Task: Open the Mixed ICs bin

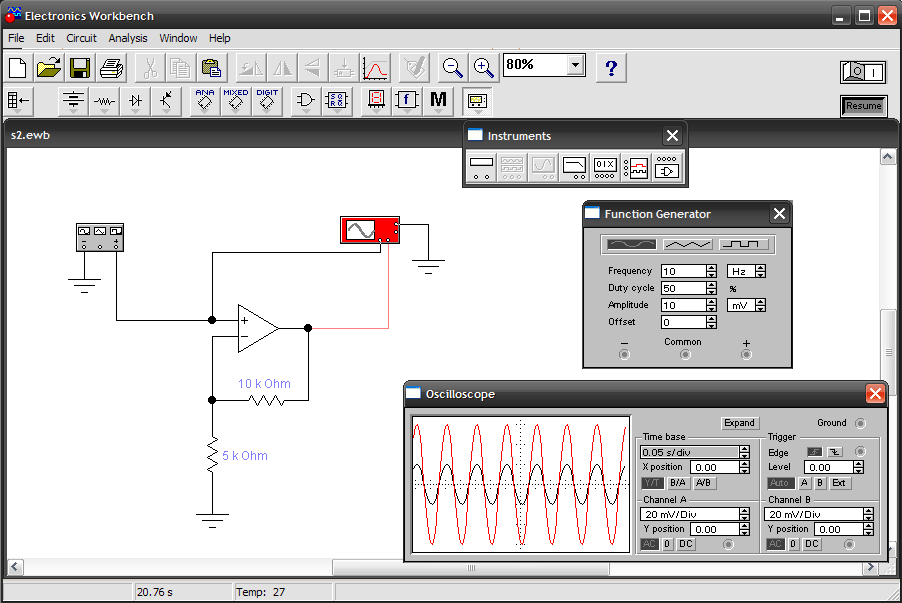Action: (236, 101)
